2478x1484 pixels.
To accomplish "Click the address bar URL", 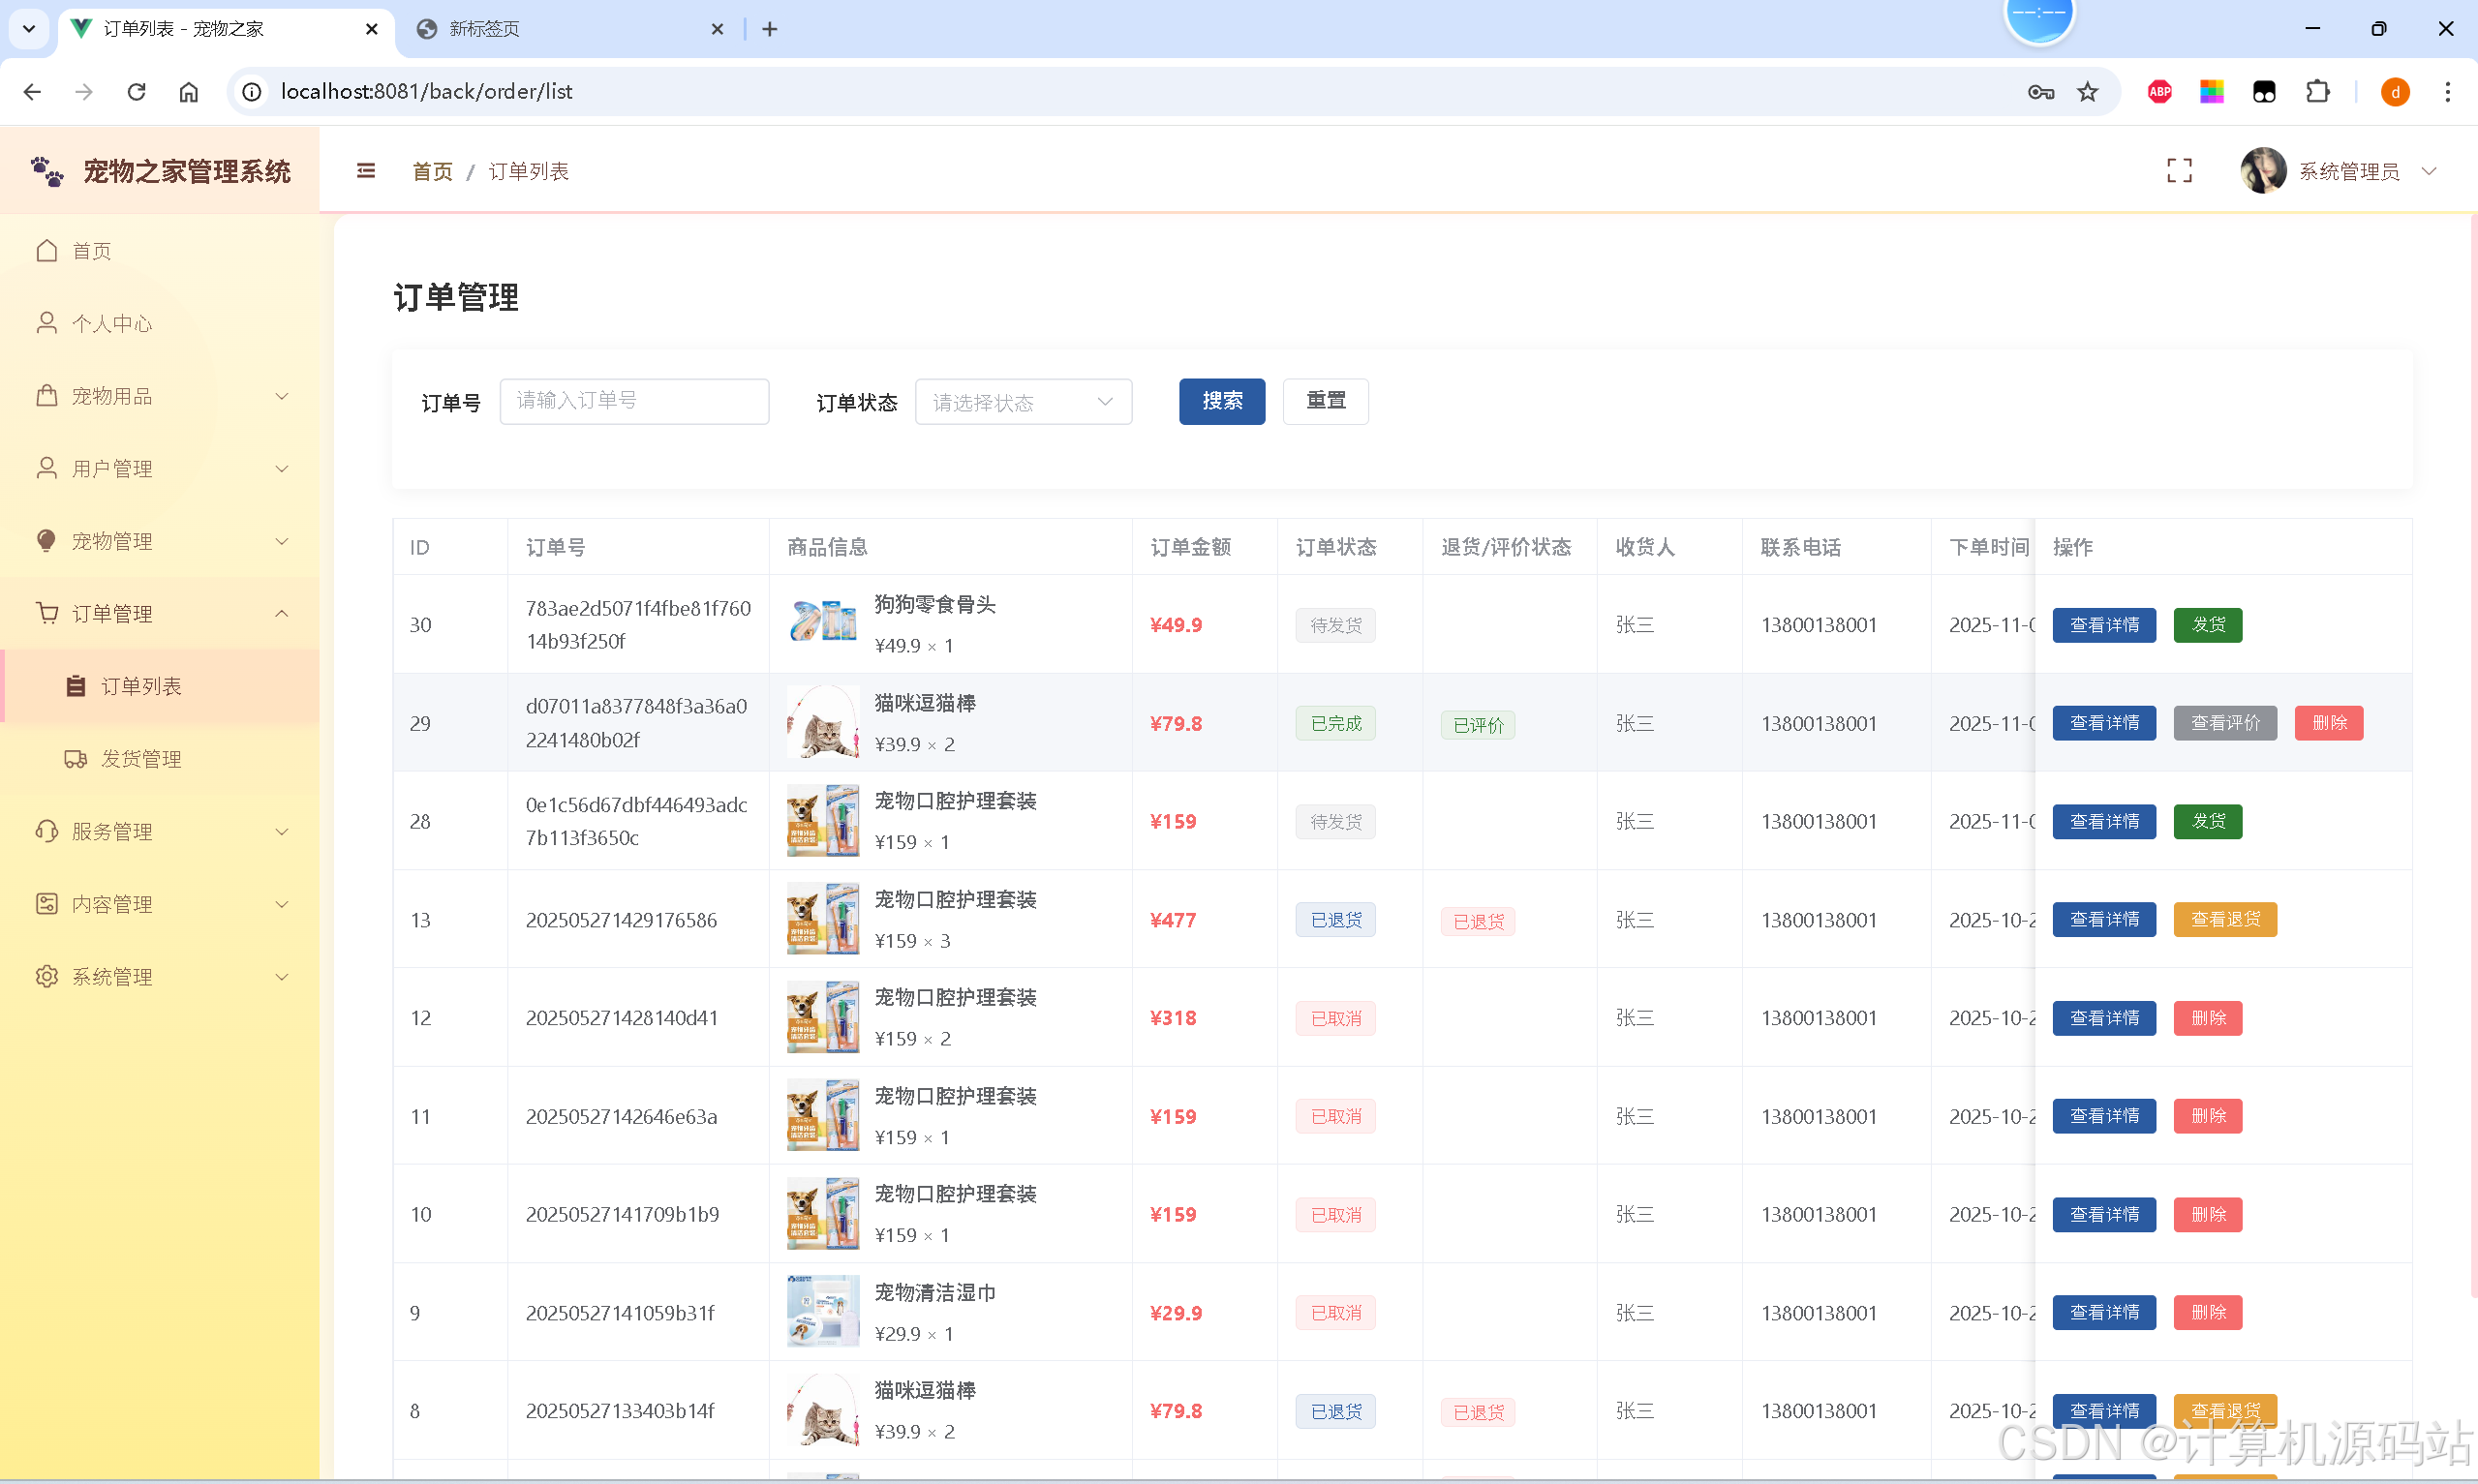I will tap(427, 92).
